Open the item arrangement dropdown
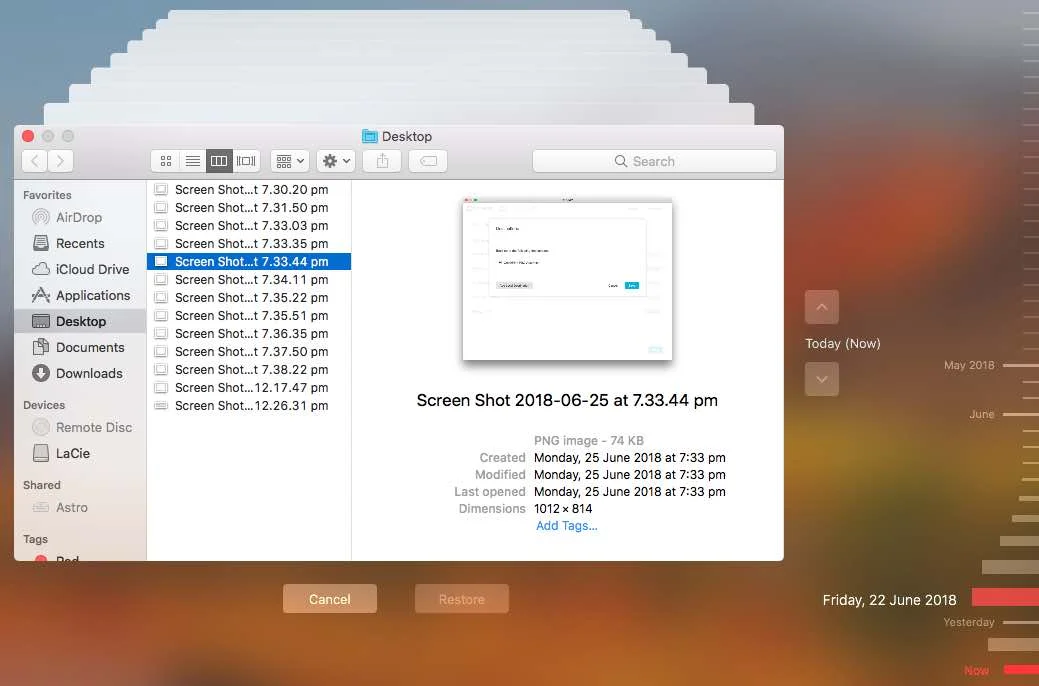This screenshot has width=1039, height=686. pos(289,160)
